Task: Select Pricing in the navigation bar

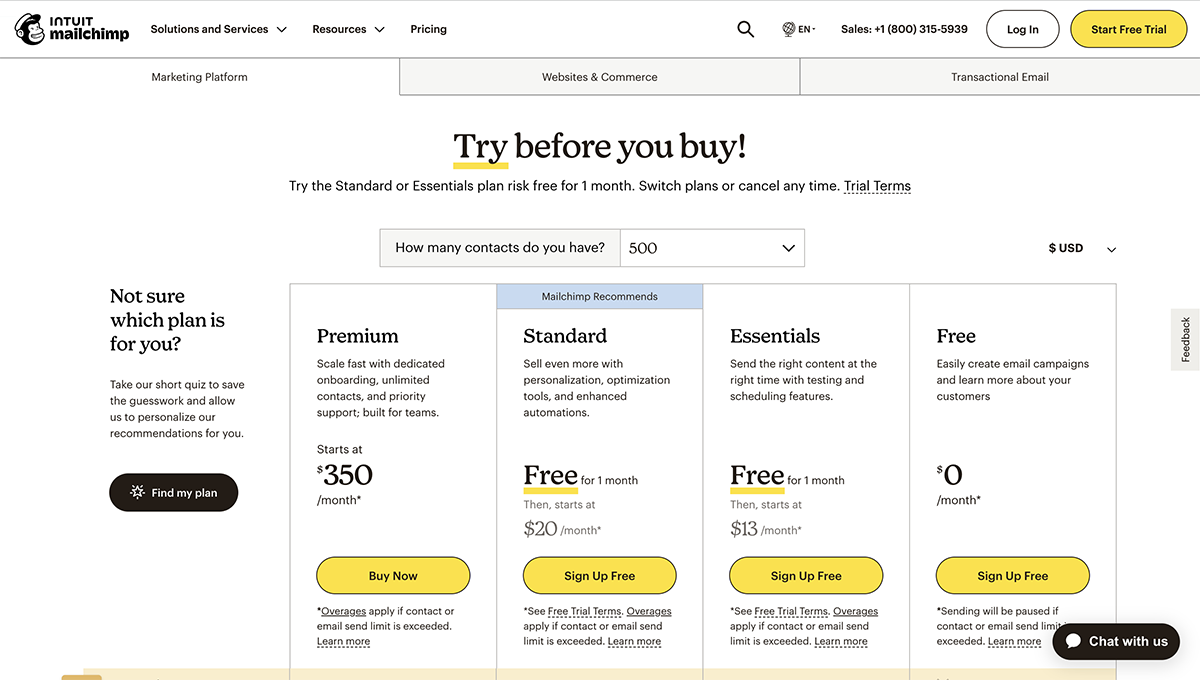Action: 428,29
